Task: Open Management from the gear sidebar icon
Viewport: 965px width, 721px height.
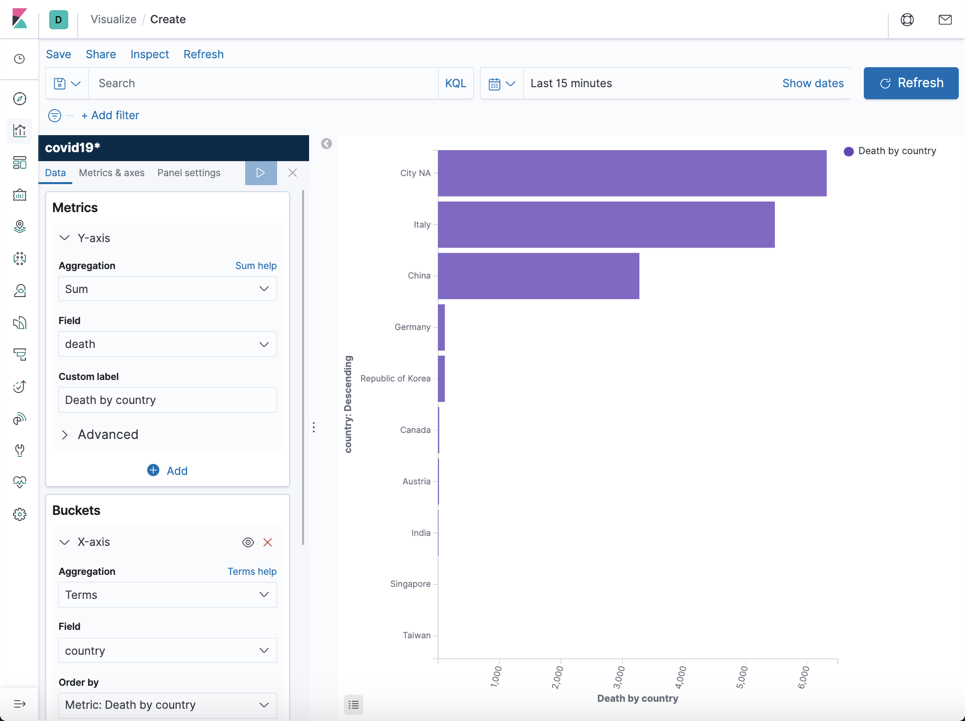Action: coord(20,514)
